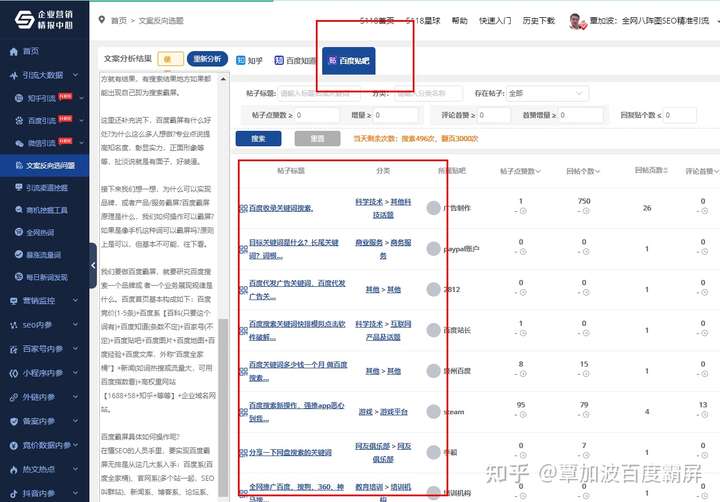
Task: Click the gray reset button beside 搜索
Action: (x=317, y=139)
